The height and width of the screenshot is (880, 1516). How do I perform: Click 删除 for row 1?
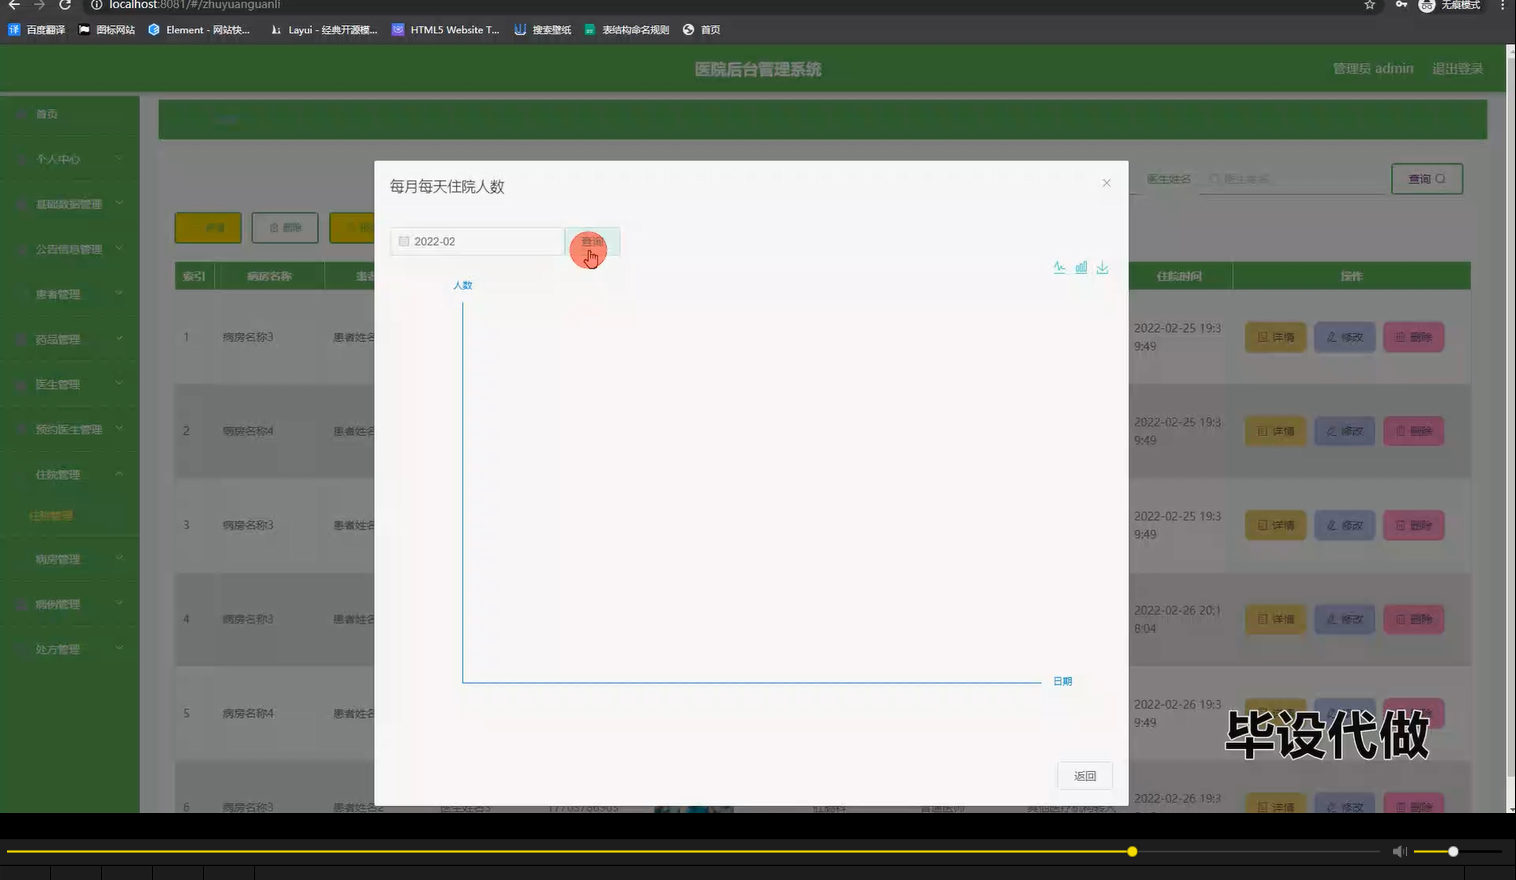(1414, 337)
